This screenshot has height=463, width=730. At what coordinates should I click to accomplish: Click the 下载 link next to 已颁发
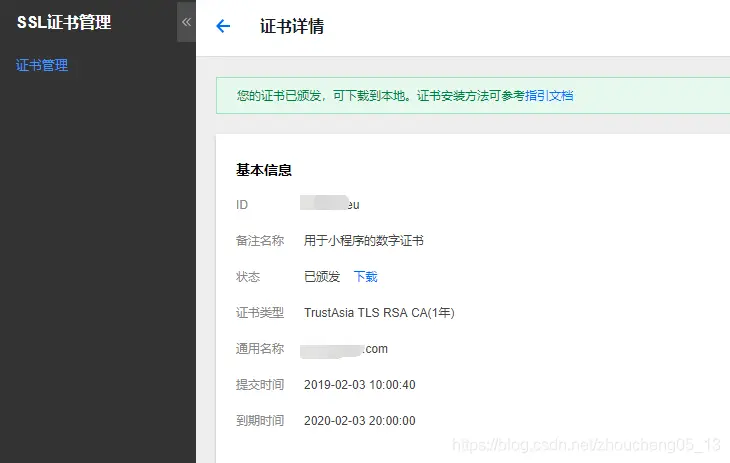[365, 277]
